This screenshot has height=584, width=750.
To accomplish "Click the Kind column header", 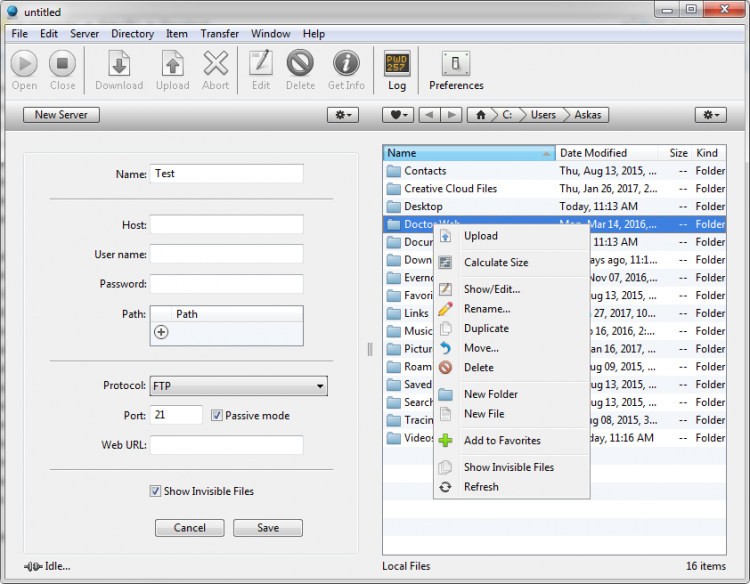I will pos(709,153).
